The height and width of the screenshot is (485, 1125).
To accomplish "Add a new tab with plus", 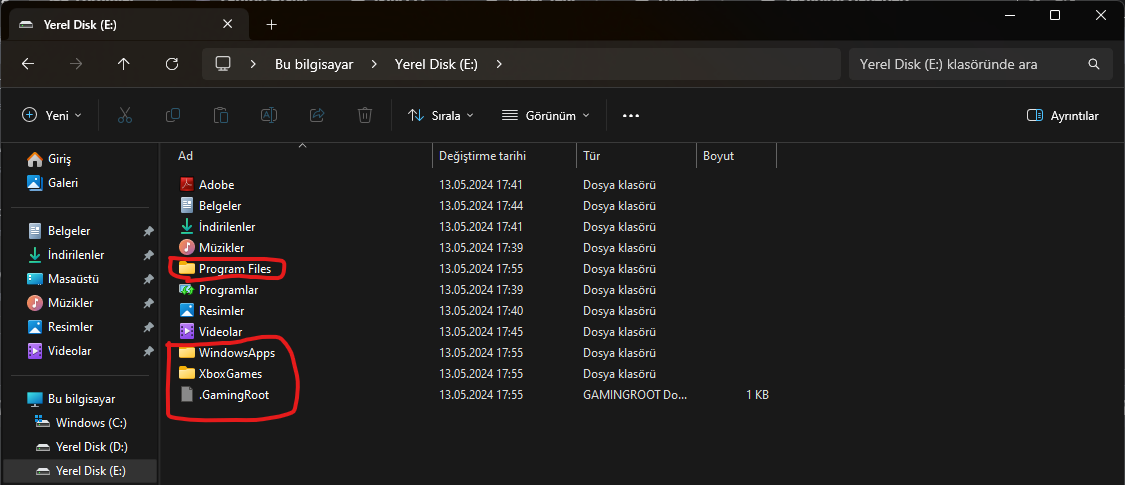I will click(x=271, y=24).
